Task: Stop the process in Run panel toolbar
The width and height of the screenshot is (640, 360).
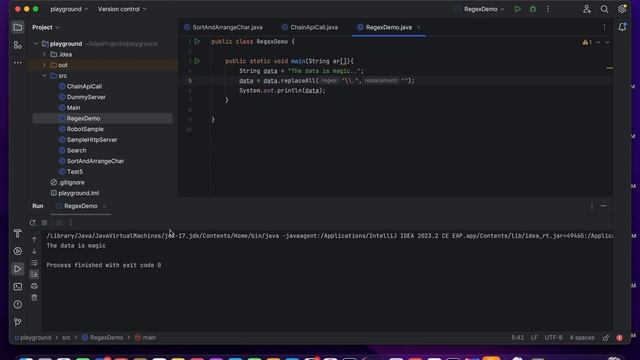Action: click(44, 223)
